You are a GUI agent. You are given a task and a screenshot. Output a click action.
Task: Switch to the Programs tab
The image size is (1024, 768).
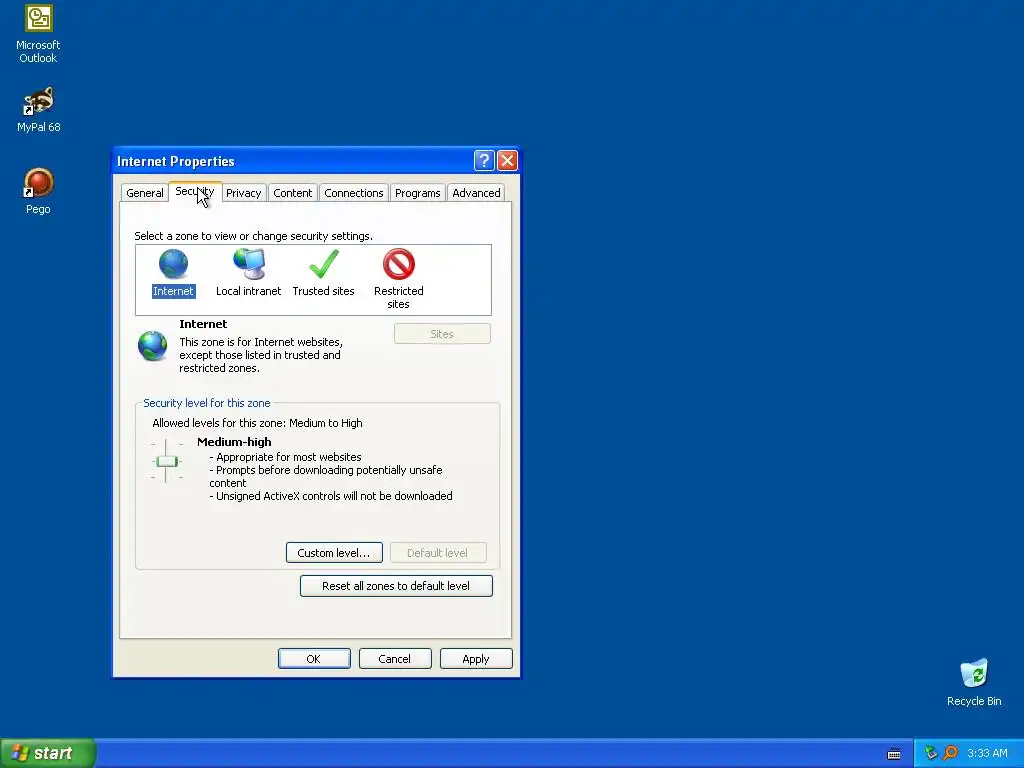(417, 193)
